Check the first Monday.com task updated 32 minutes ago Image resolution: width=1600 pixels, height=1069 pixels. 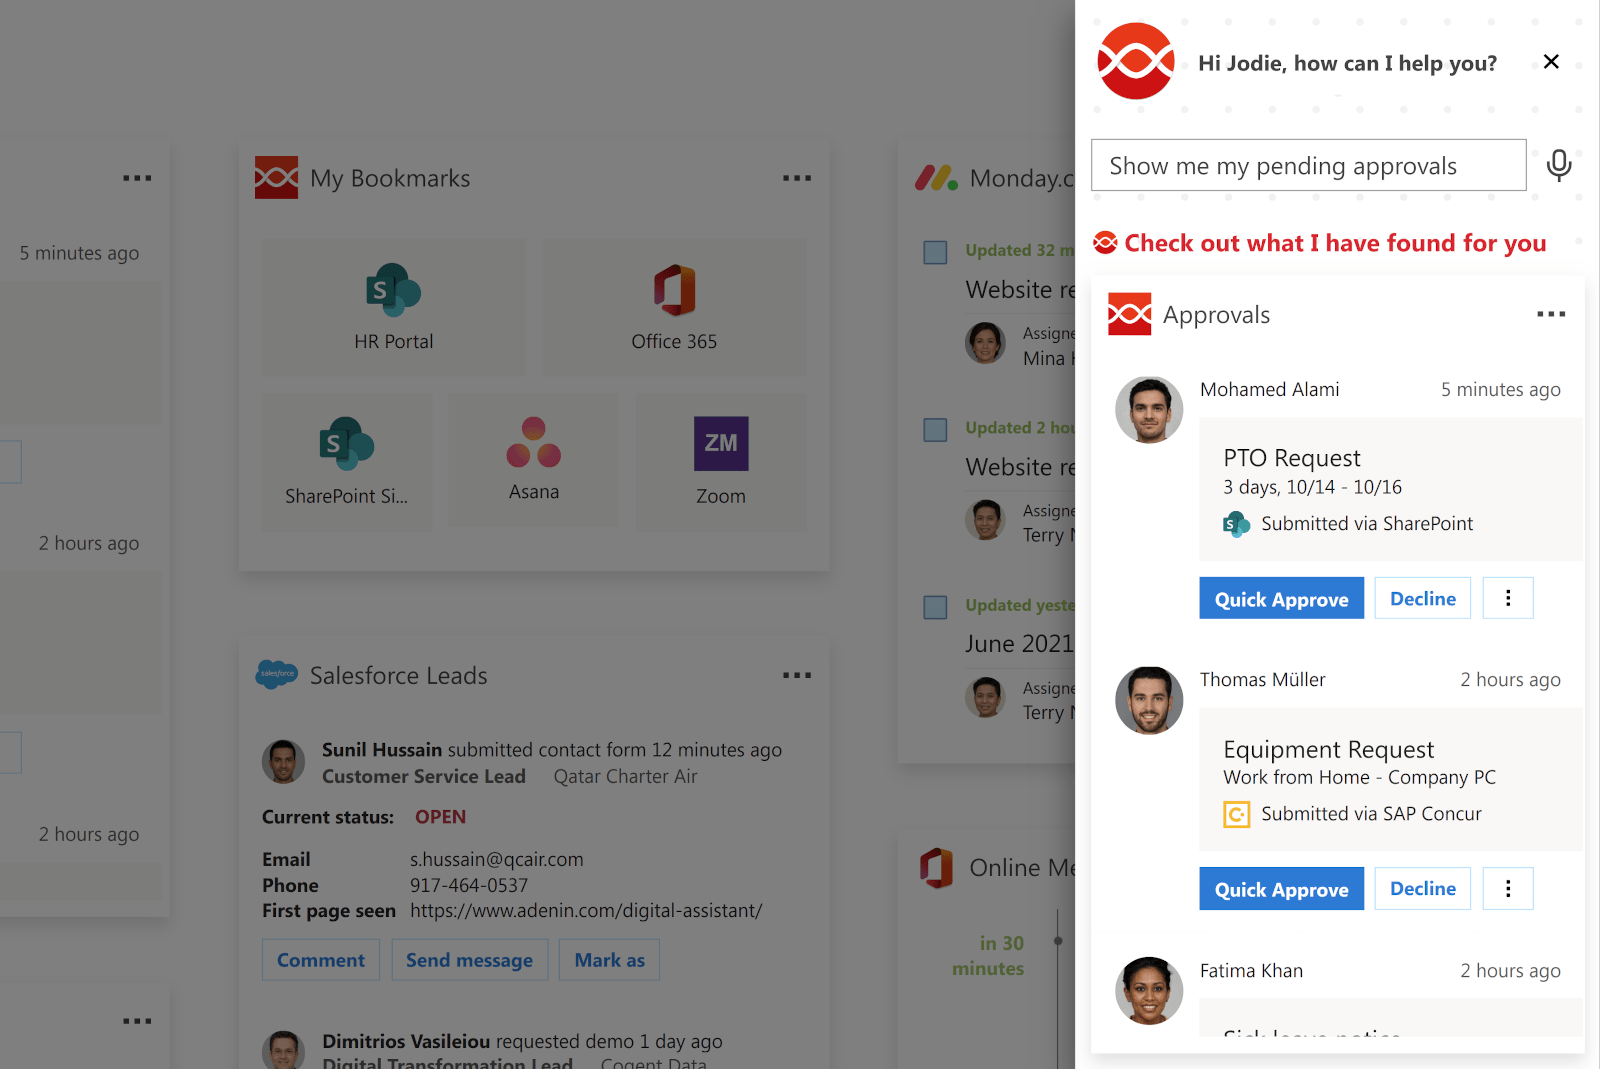click(x=935, y=252)
